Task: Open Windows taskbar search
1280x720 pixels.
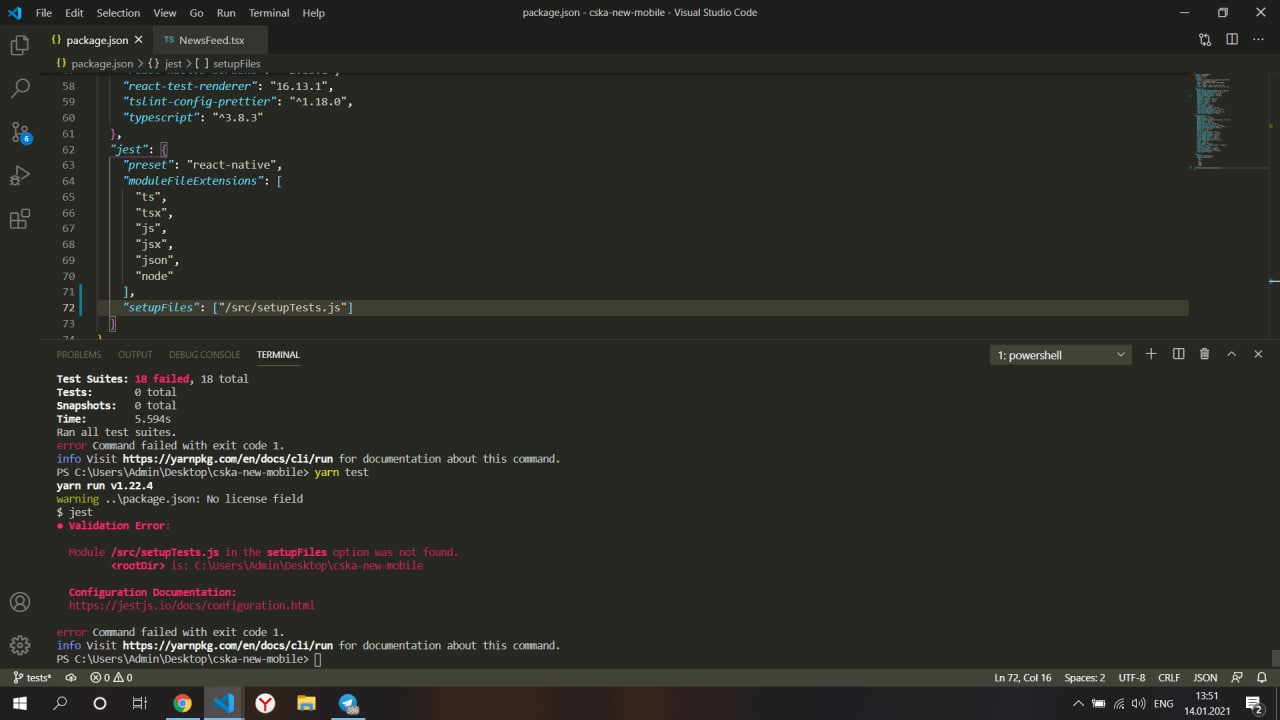Action: (60, 703)
